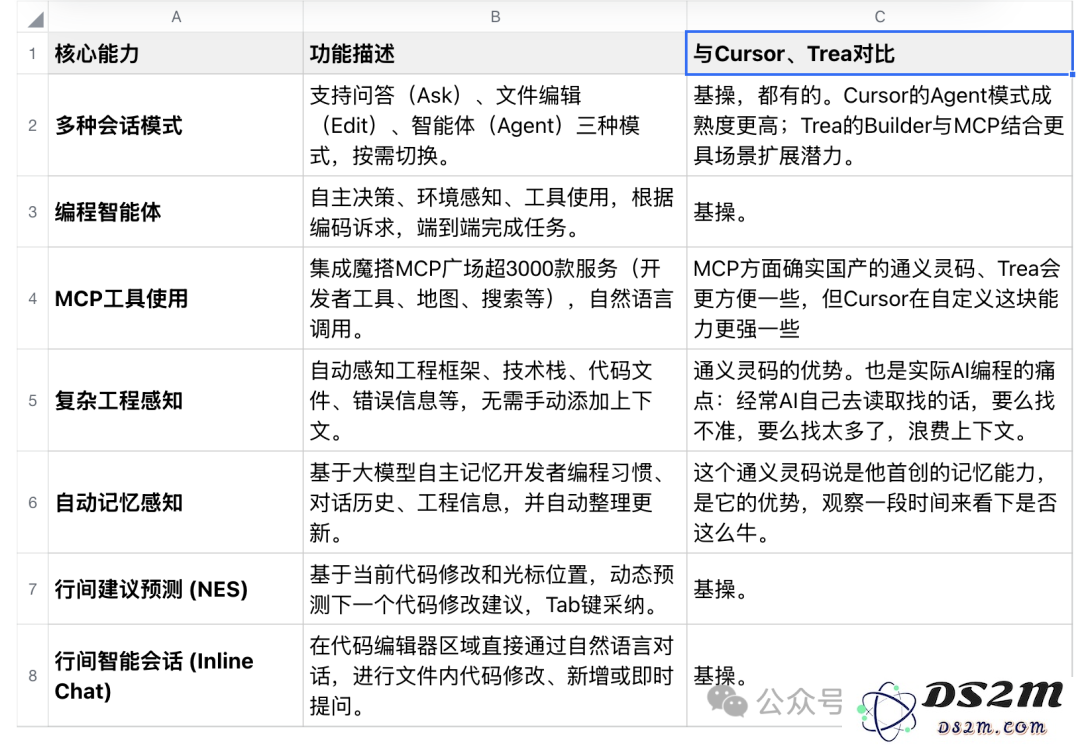Select column B header
1080x745 pixels.
point(495,17)
